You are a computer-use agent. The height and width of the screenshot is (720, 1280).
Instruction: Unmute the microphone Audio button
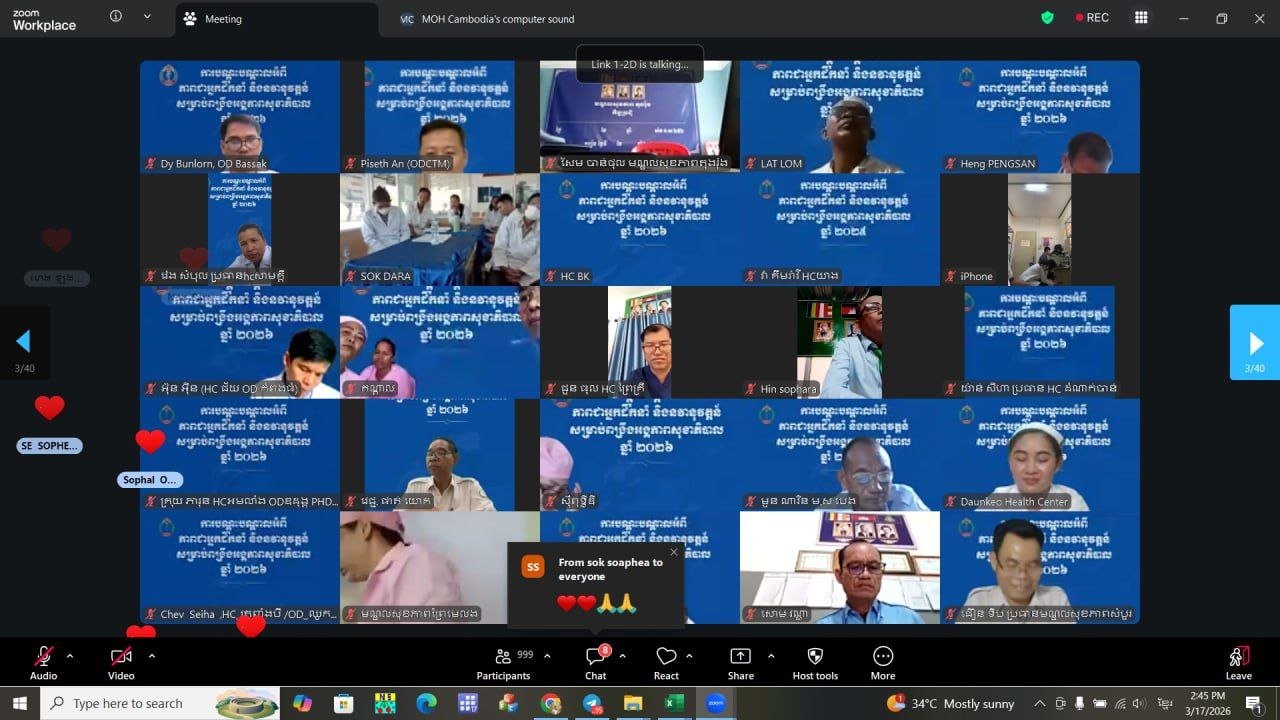tap(43, 662)
